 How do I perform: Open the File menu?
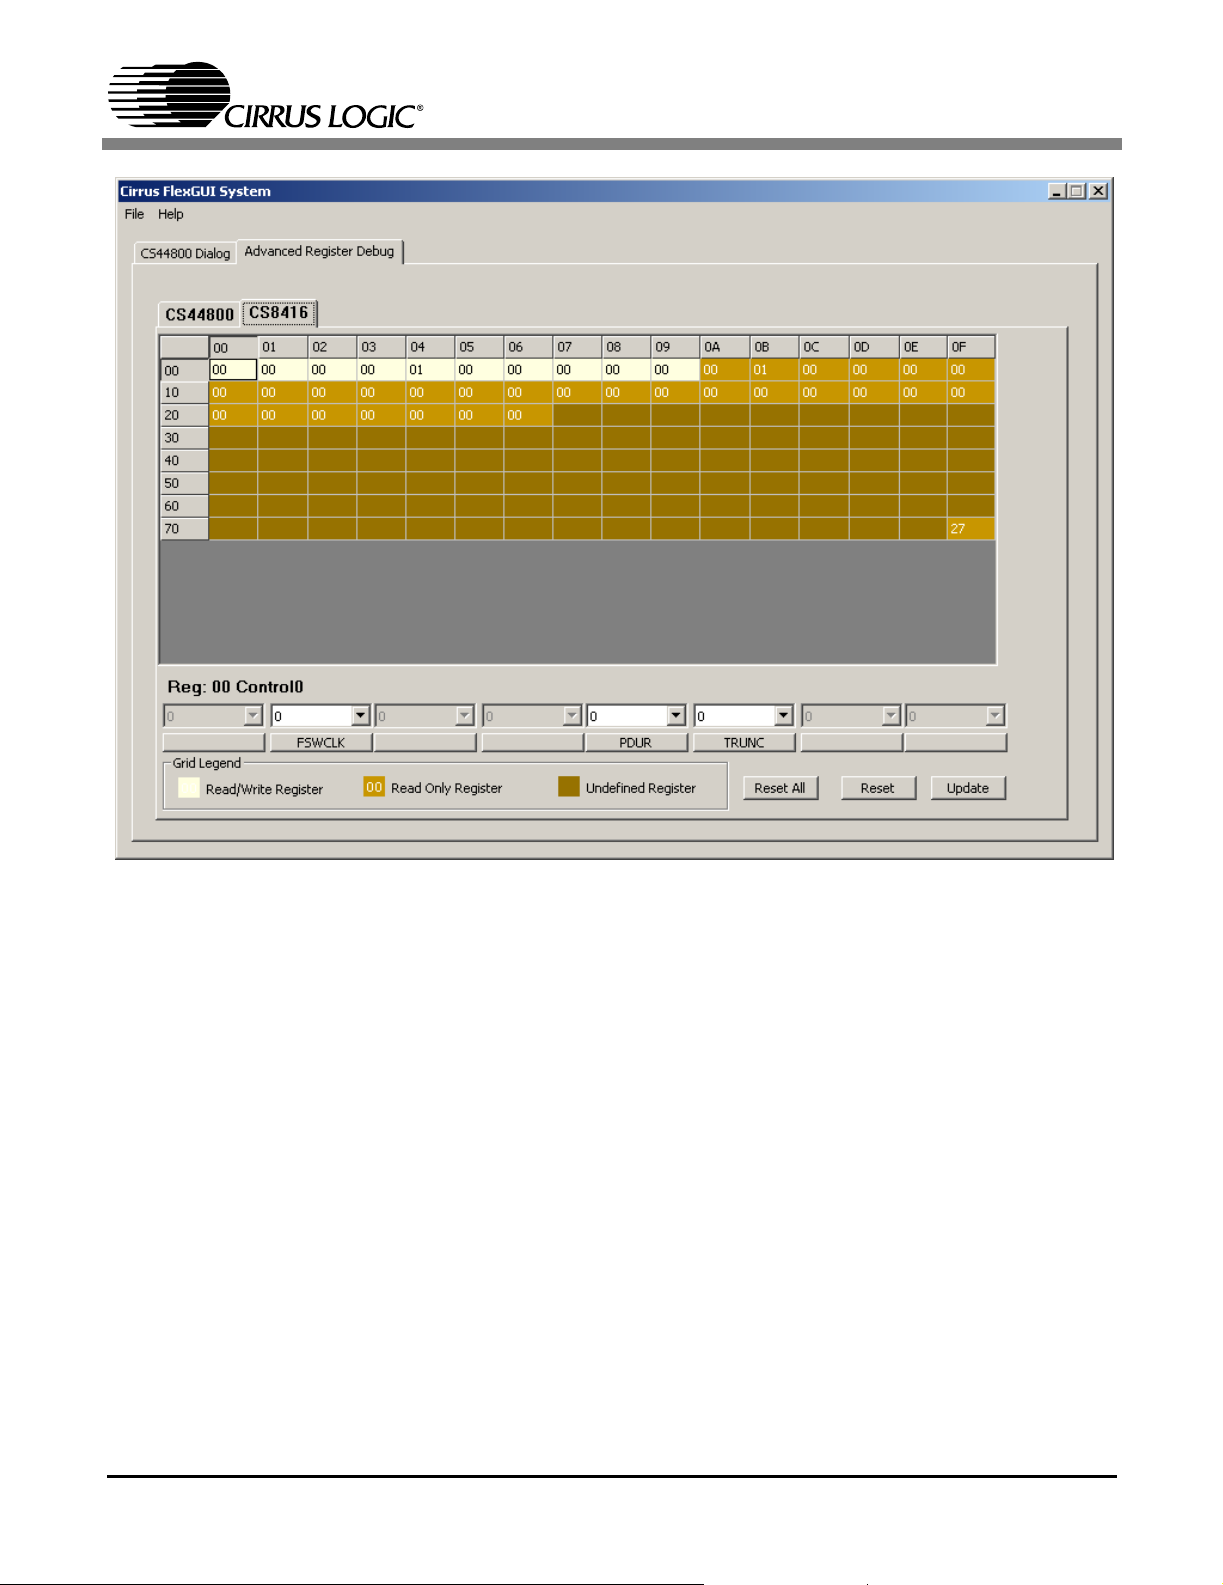(134, 214)
